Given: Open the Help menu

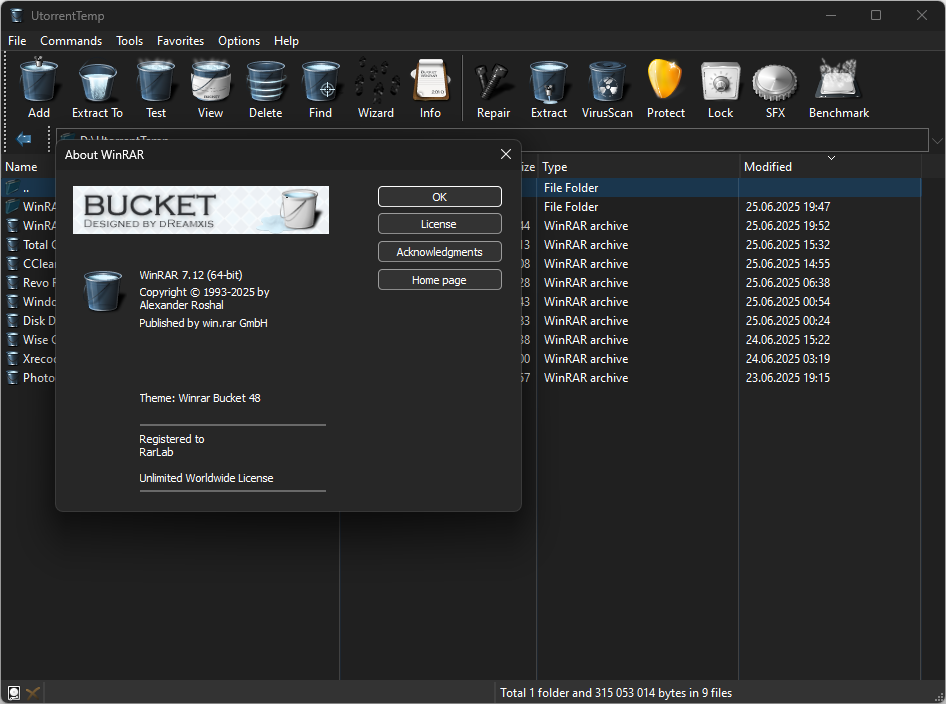Looking at the screenshot, I should coord(286,40).
